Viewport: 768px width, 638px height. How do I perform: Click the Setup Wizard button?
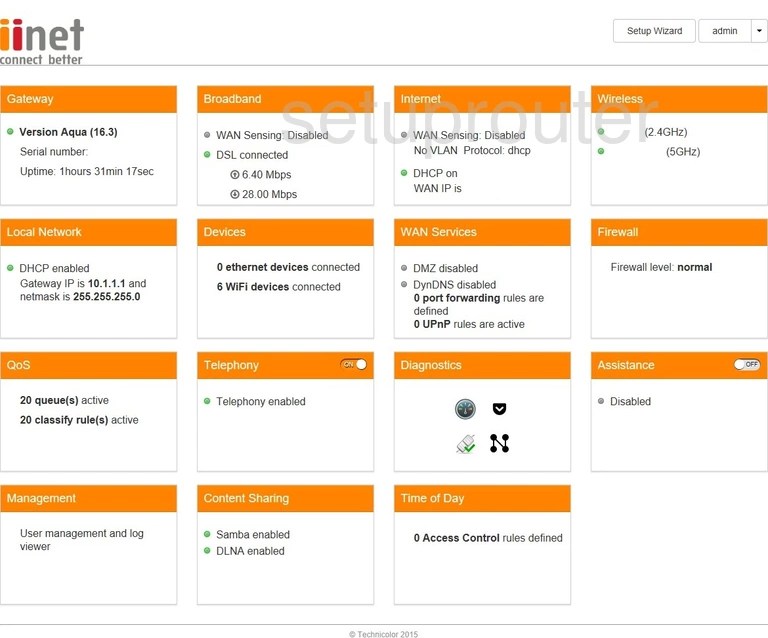(654, 31)
